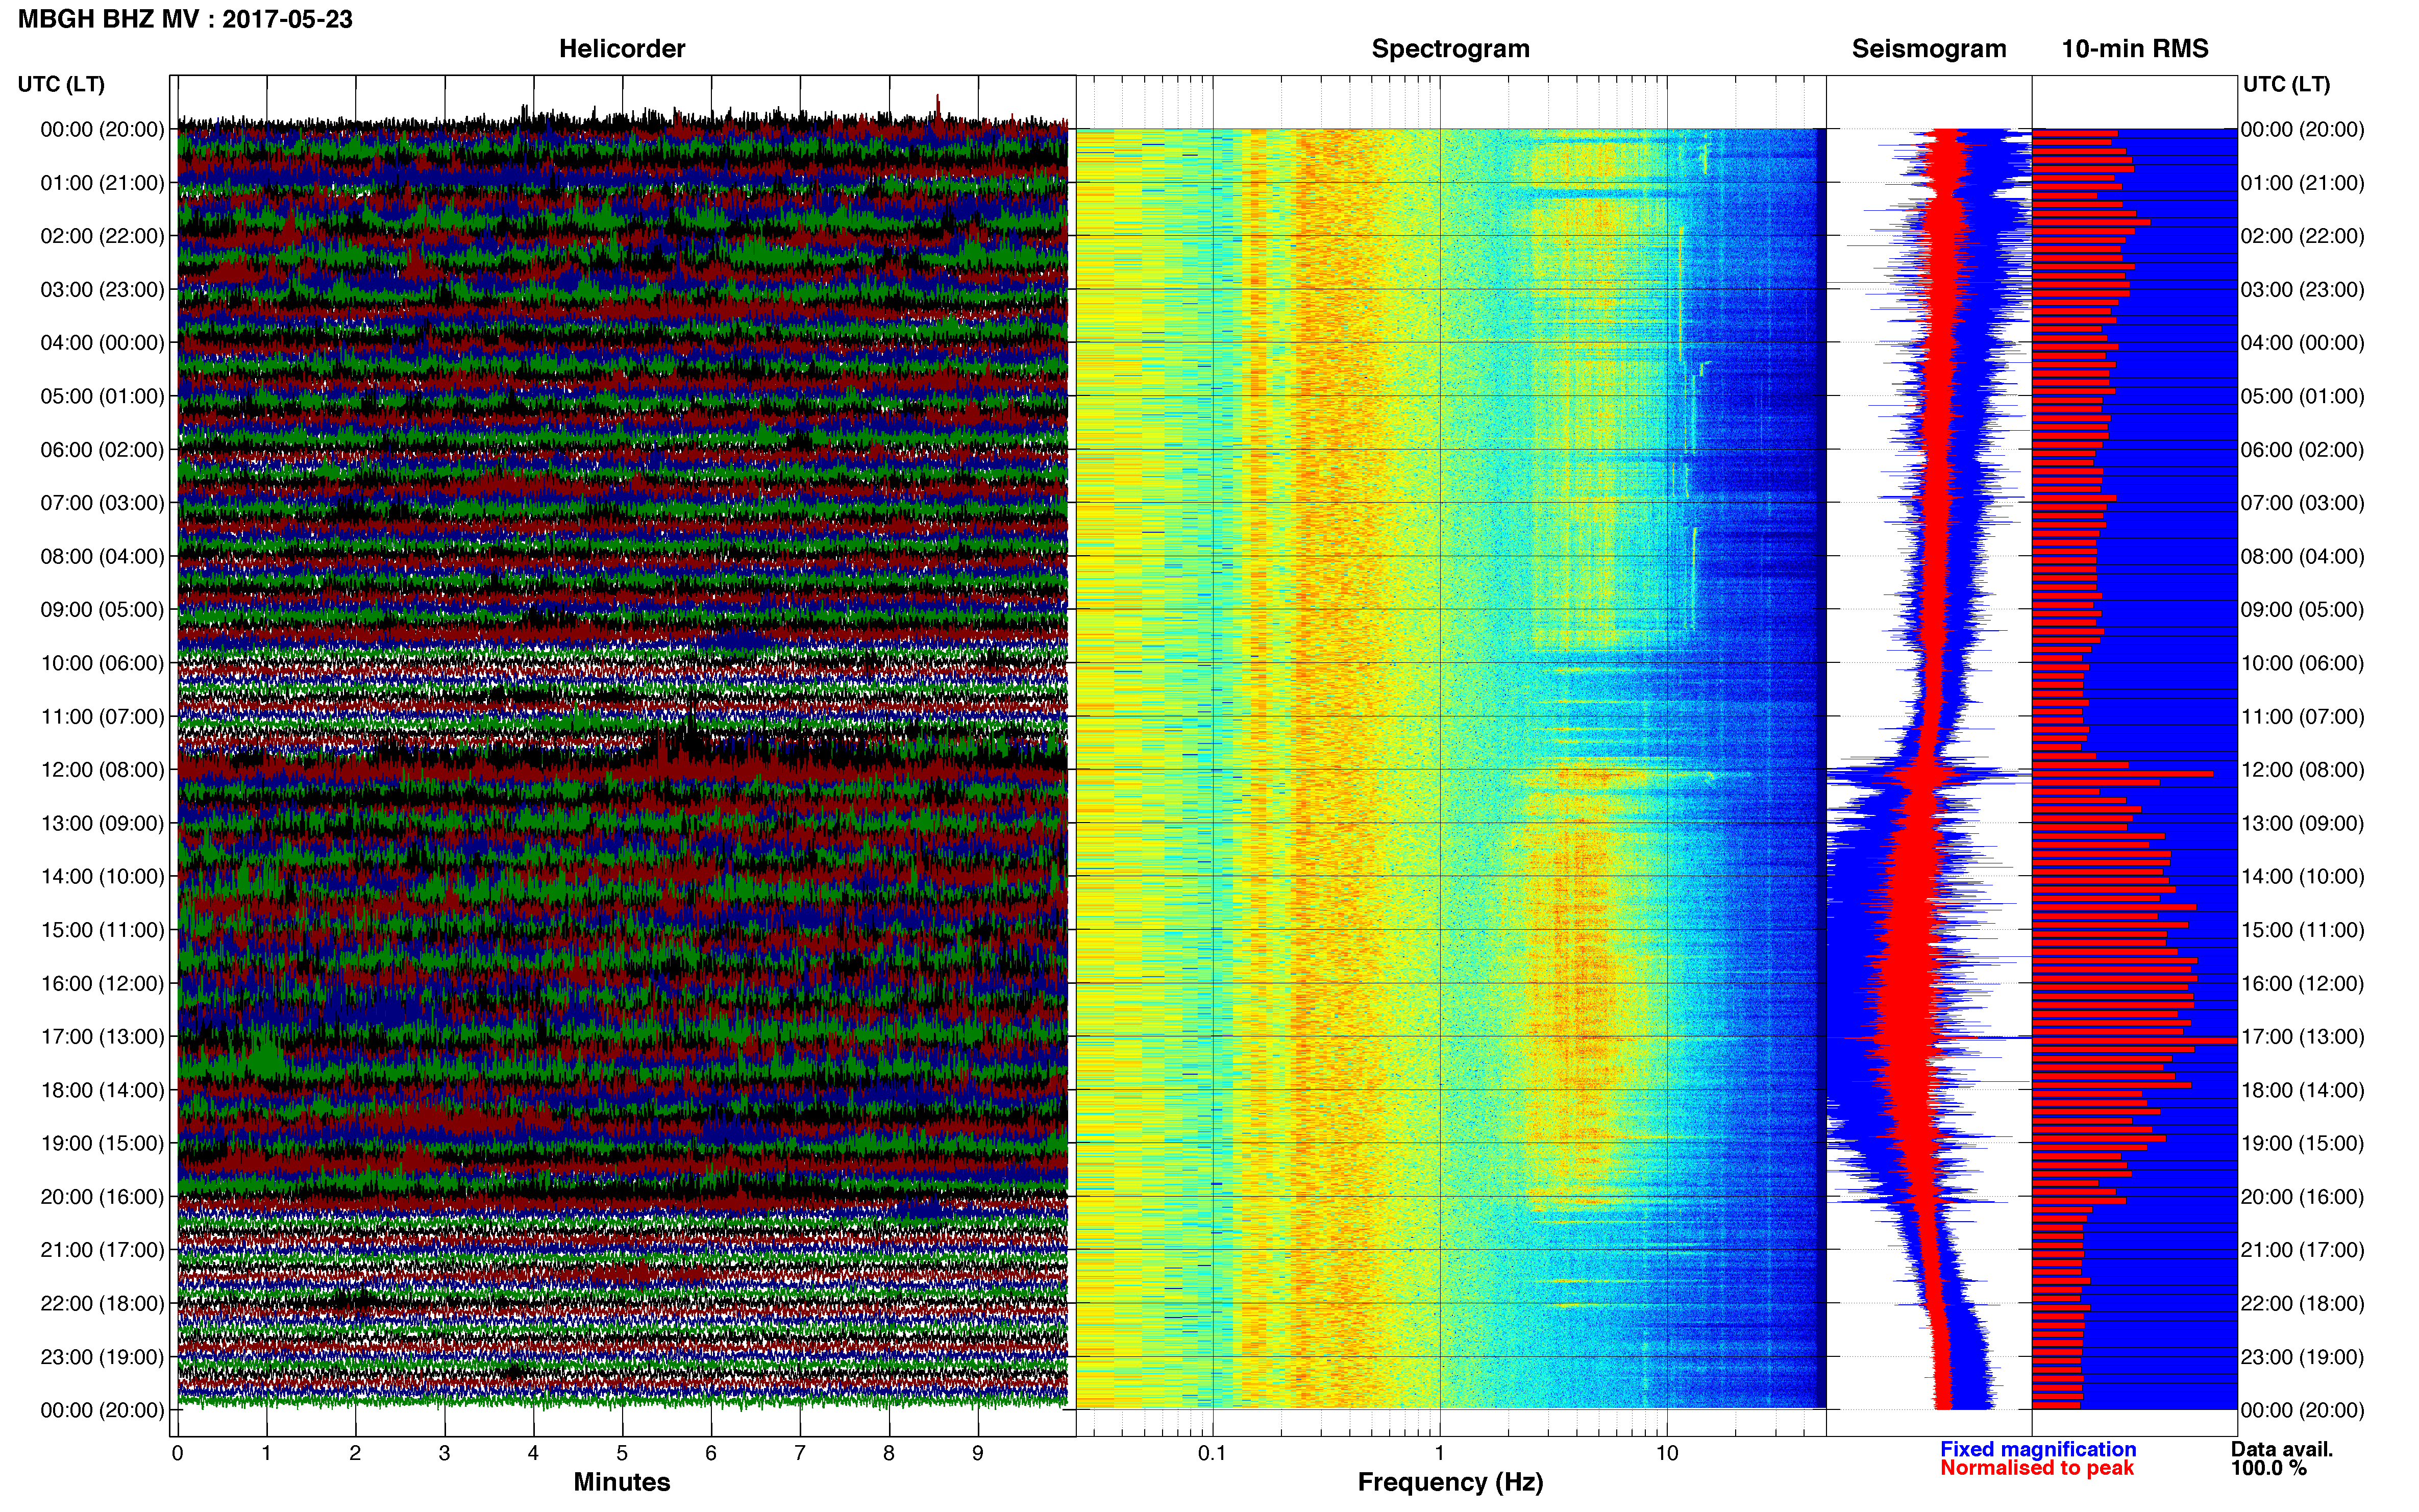Screen dimensions: 2419x1512
Task: Click the '100.0 %' availability value
Action: pos(2269,1468)
